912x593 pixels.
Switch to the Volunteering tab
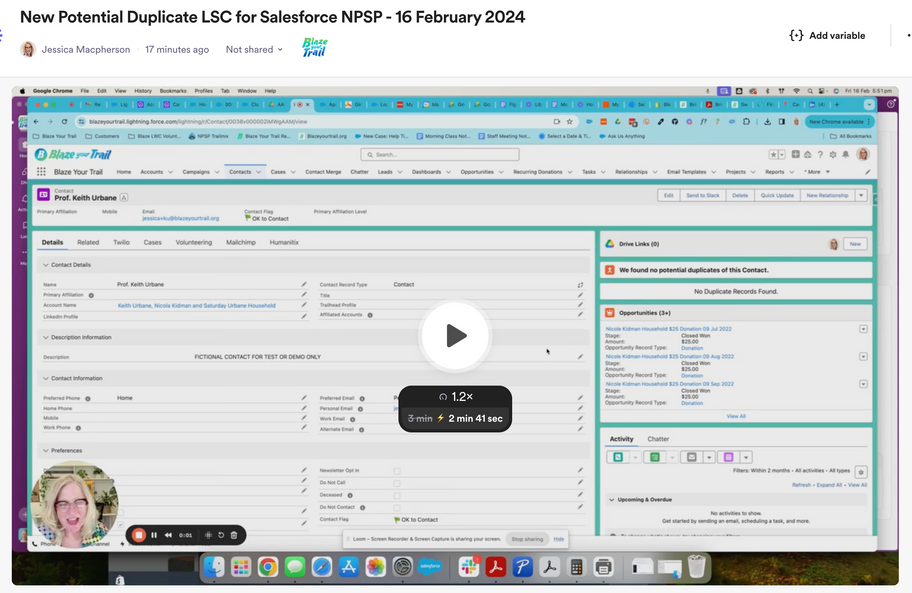(194, 242)
